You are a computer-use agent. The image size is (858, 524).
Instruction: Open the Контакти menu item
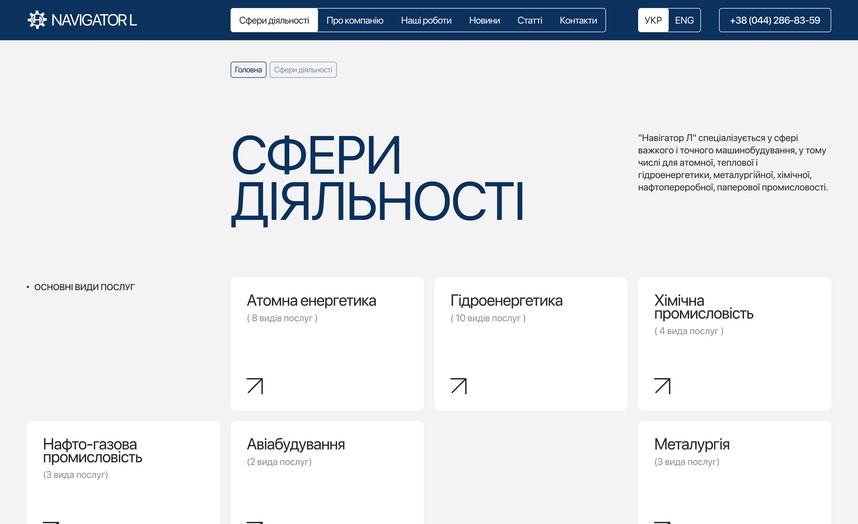pos(578,20)
